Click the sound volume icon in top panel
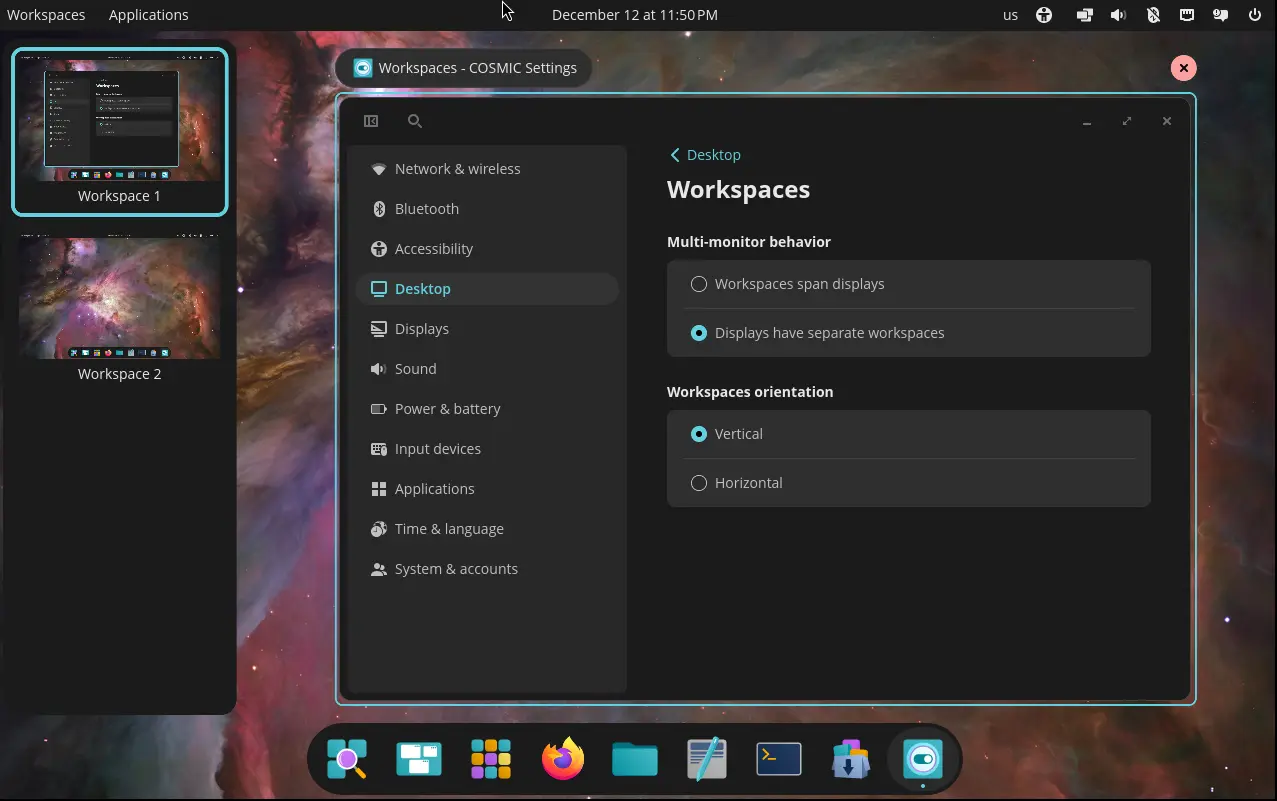Image resolution: width=1277 pixels, height=801 pixels. pos(1118,15)
